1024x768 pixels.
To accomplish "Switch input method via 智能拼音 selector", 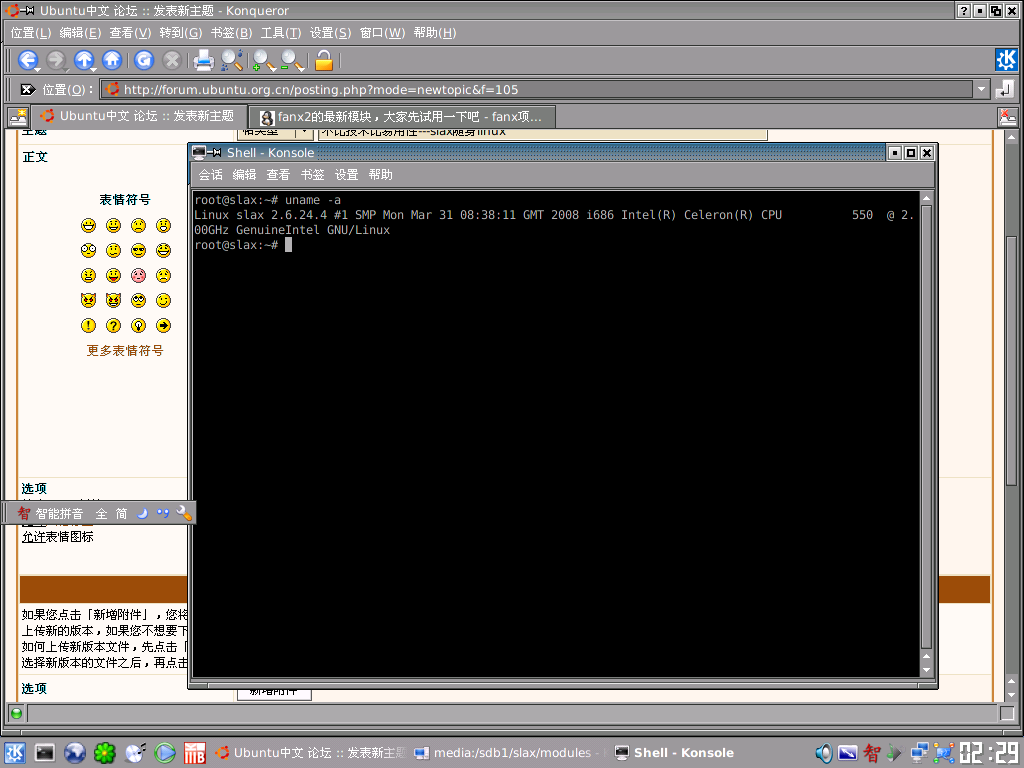I will click(x=59, y=514).
